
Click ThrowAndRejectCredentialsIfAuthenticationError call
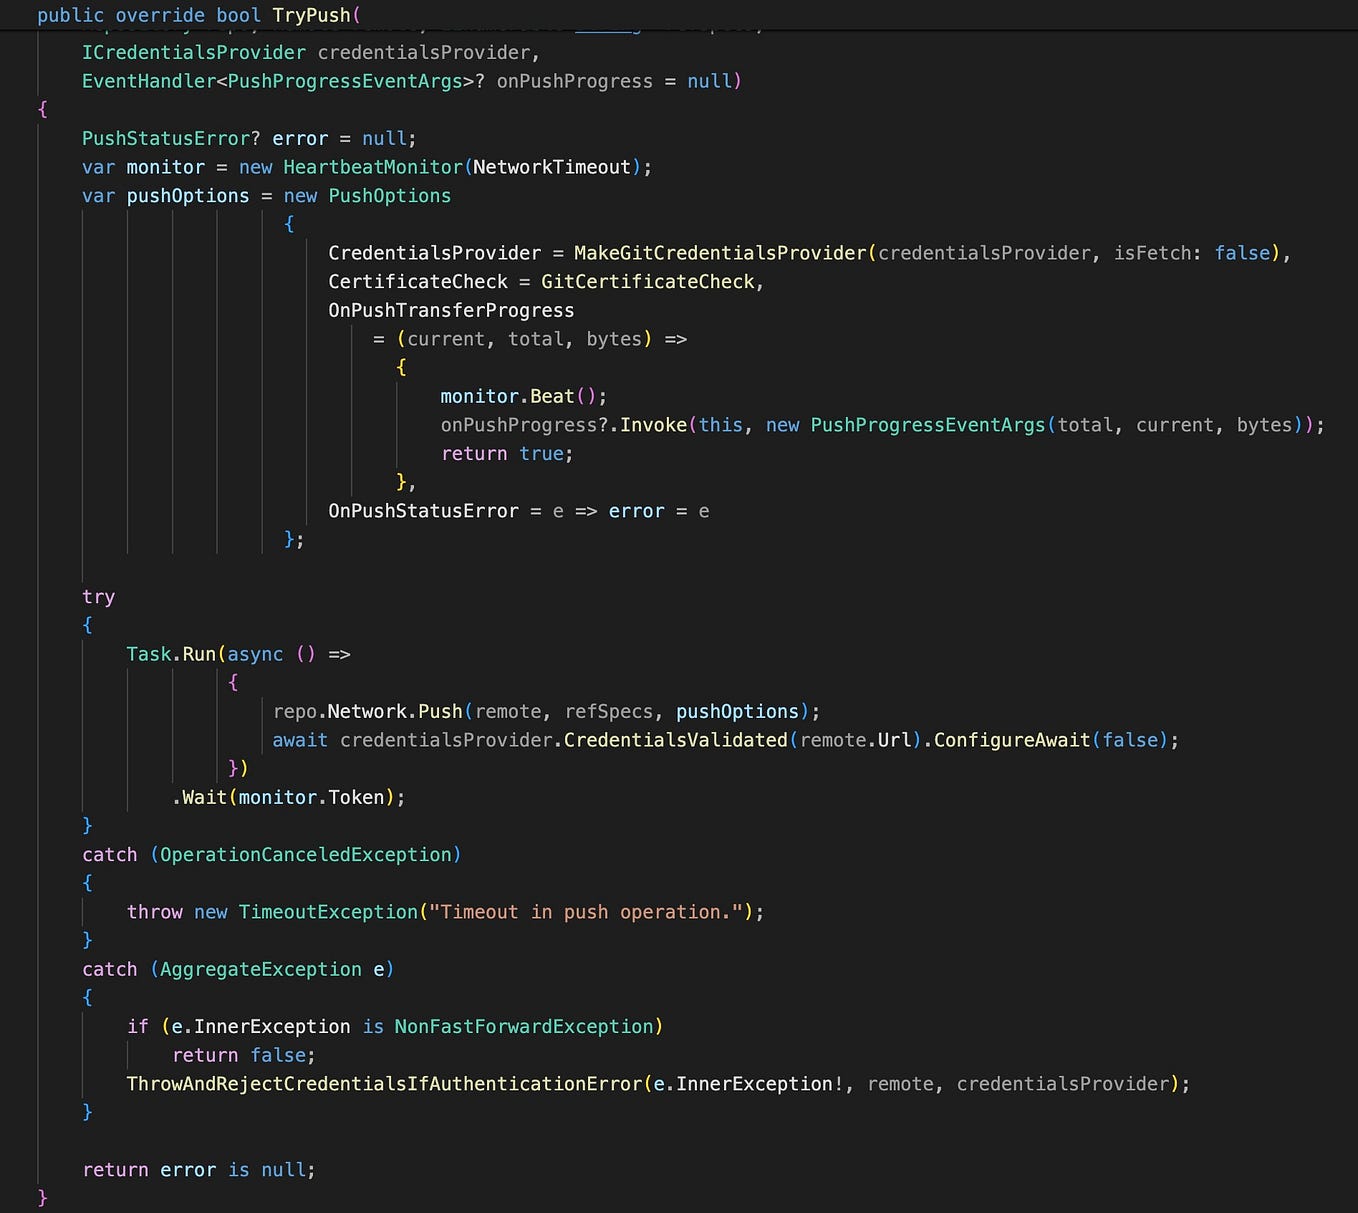click(384, 1084)
